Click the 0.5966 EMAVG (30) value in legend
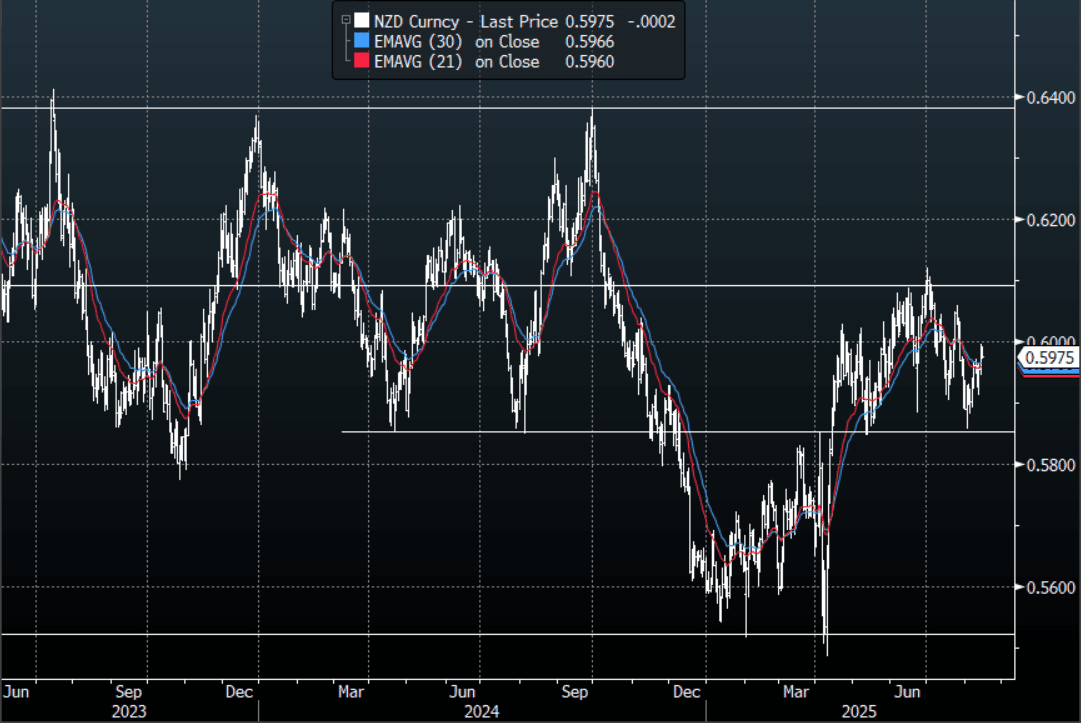 [x=589, y=41]
